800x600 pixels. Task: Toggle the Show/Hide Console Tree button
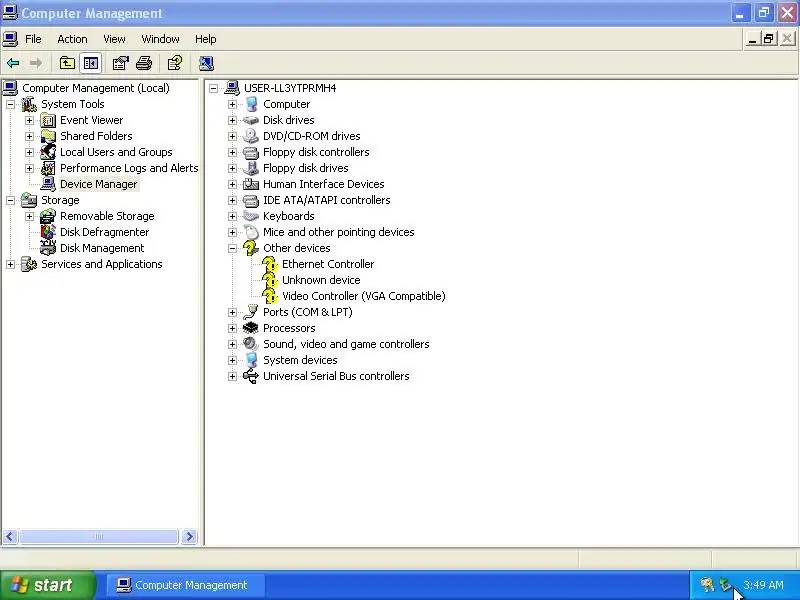[x=91, y=63]
